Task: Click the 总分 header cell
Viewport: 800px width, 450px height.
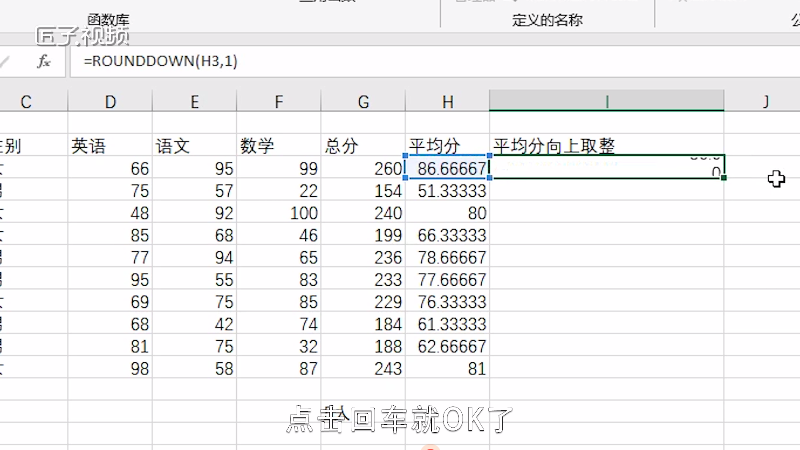Action: pos(363,146)
